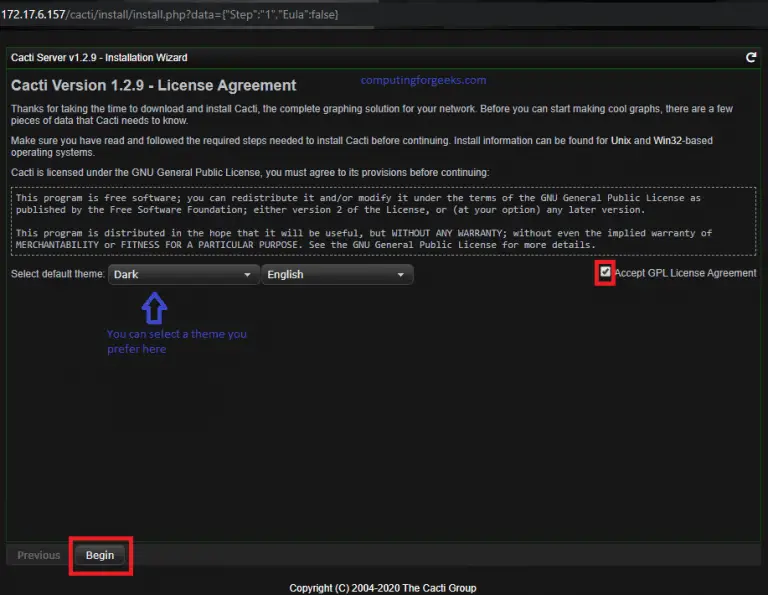Screen dimensions: 768x595
Task: Click the License Agreement page heading
Action: click(154, 86)
